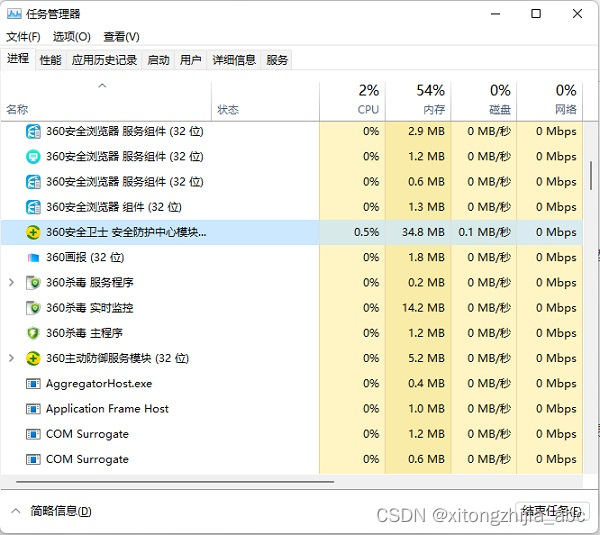Click icon of COM Surrogate row (1.2 MB)
Screen dimensions: 600x535
click(33, 434)
